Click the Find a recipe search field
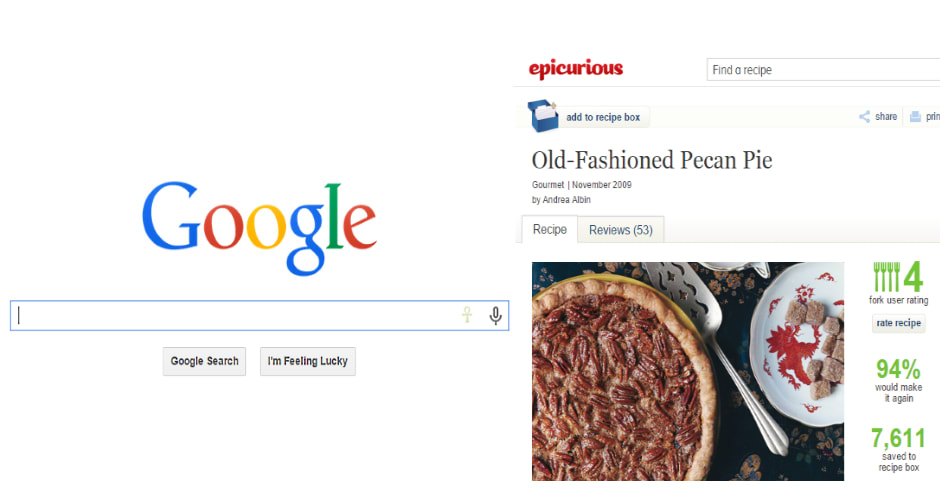This screenshot has width=940, height=500. click(x=823, y=70)
